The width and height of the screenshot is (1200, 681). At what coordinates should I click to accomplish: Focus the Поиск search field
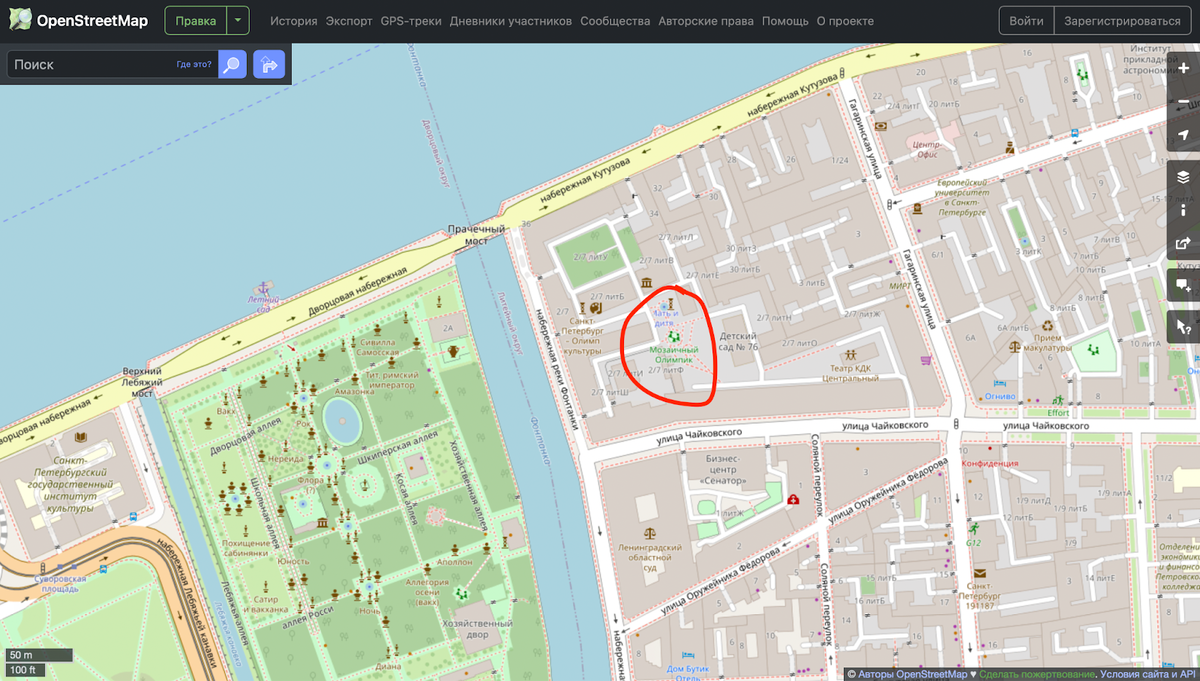coord(112,65)
